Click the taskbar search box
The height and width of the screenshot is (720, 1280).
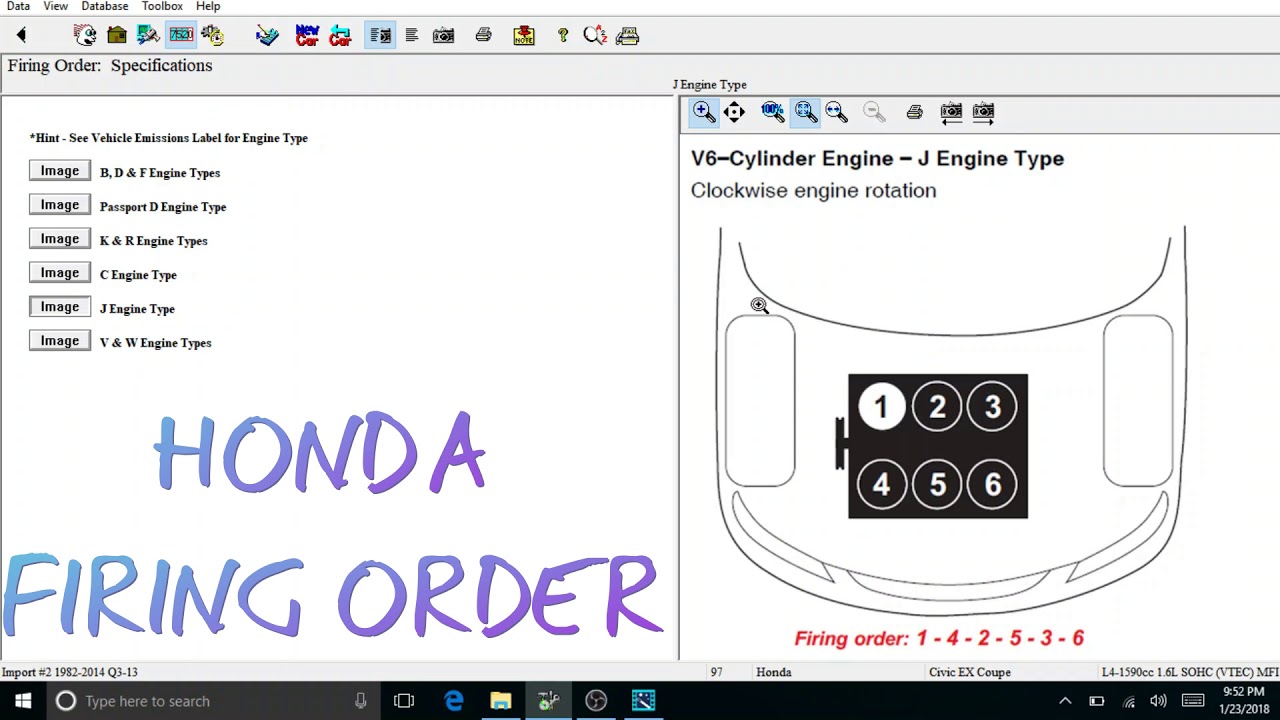click(x=212, y=701)
